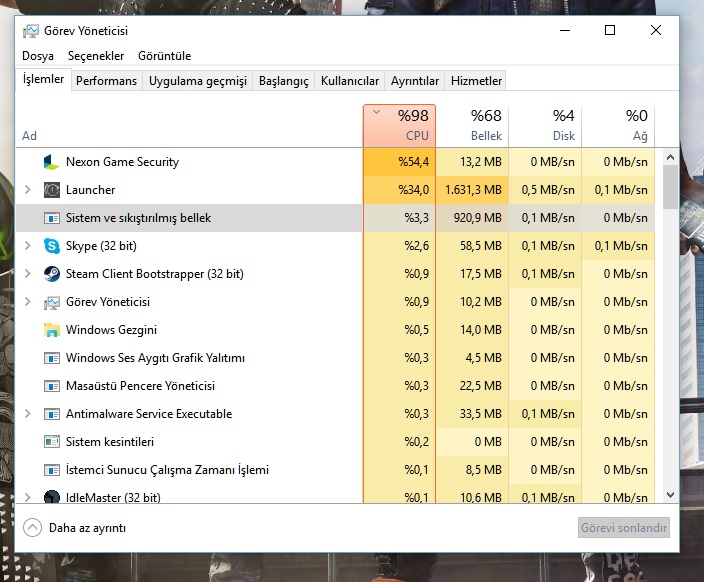Screen dimensions: 704x582
Task: Click the 58,5 MB memory cell
Action: (x=472, y=246)
